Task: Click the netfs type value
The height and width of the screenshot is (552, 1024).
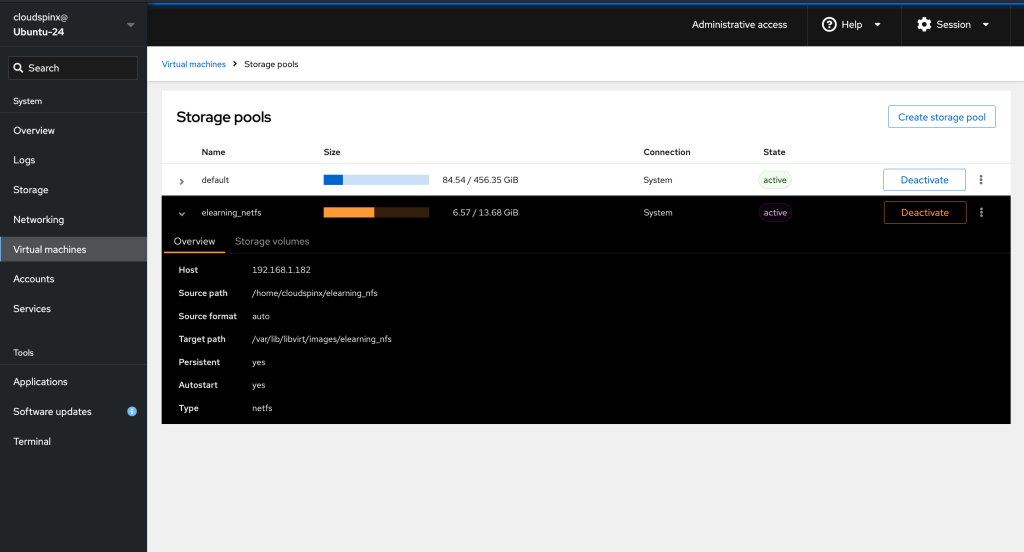Action: point(262,408)
